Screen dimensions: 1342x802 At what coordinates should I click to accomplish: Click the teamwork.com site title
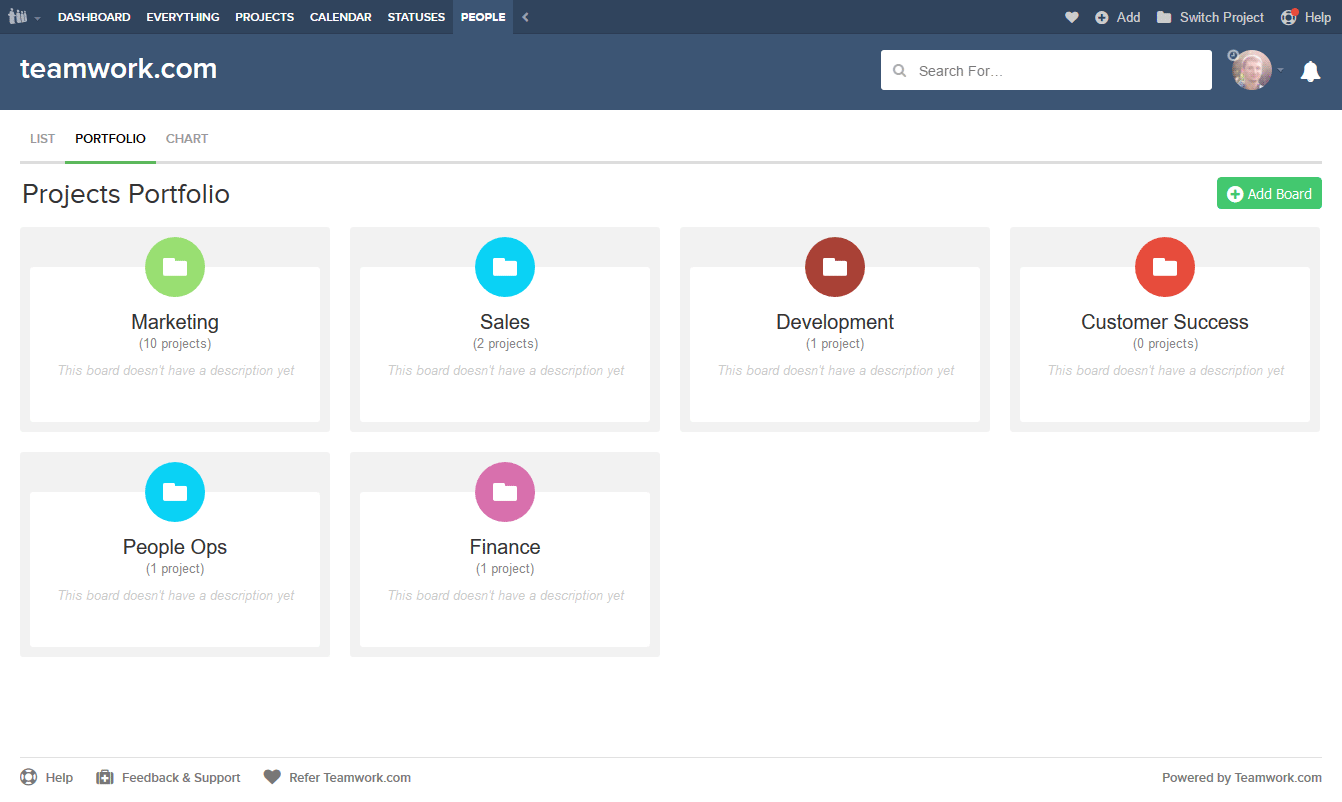click(x=118, y=68)
